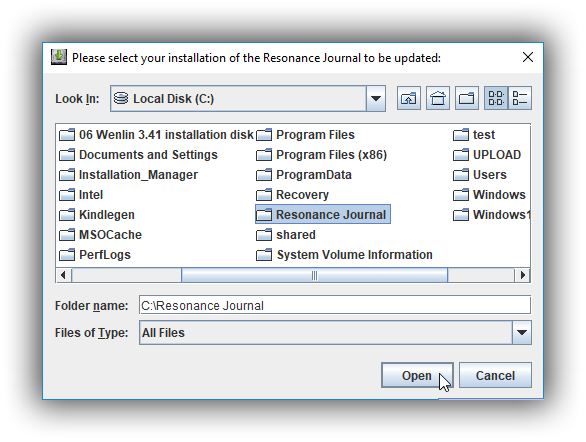This screenshot has width=586, height=442.
Task: Click the Cancel button
Action: (x=495, y=375)
